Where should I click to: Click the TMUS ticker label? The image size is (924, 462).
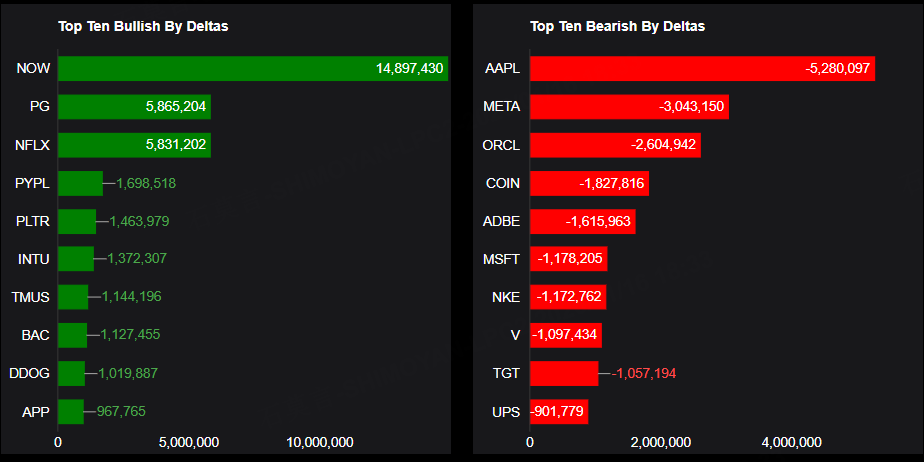(x=30, y=297)
